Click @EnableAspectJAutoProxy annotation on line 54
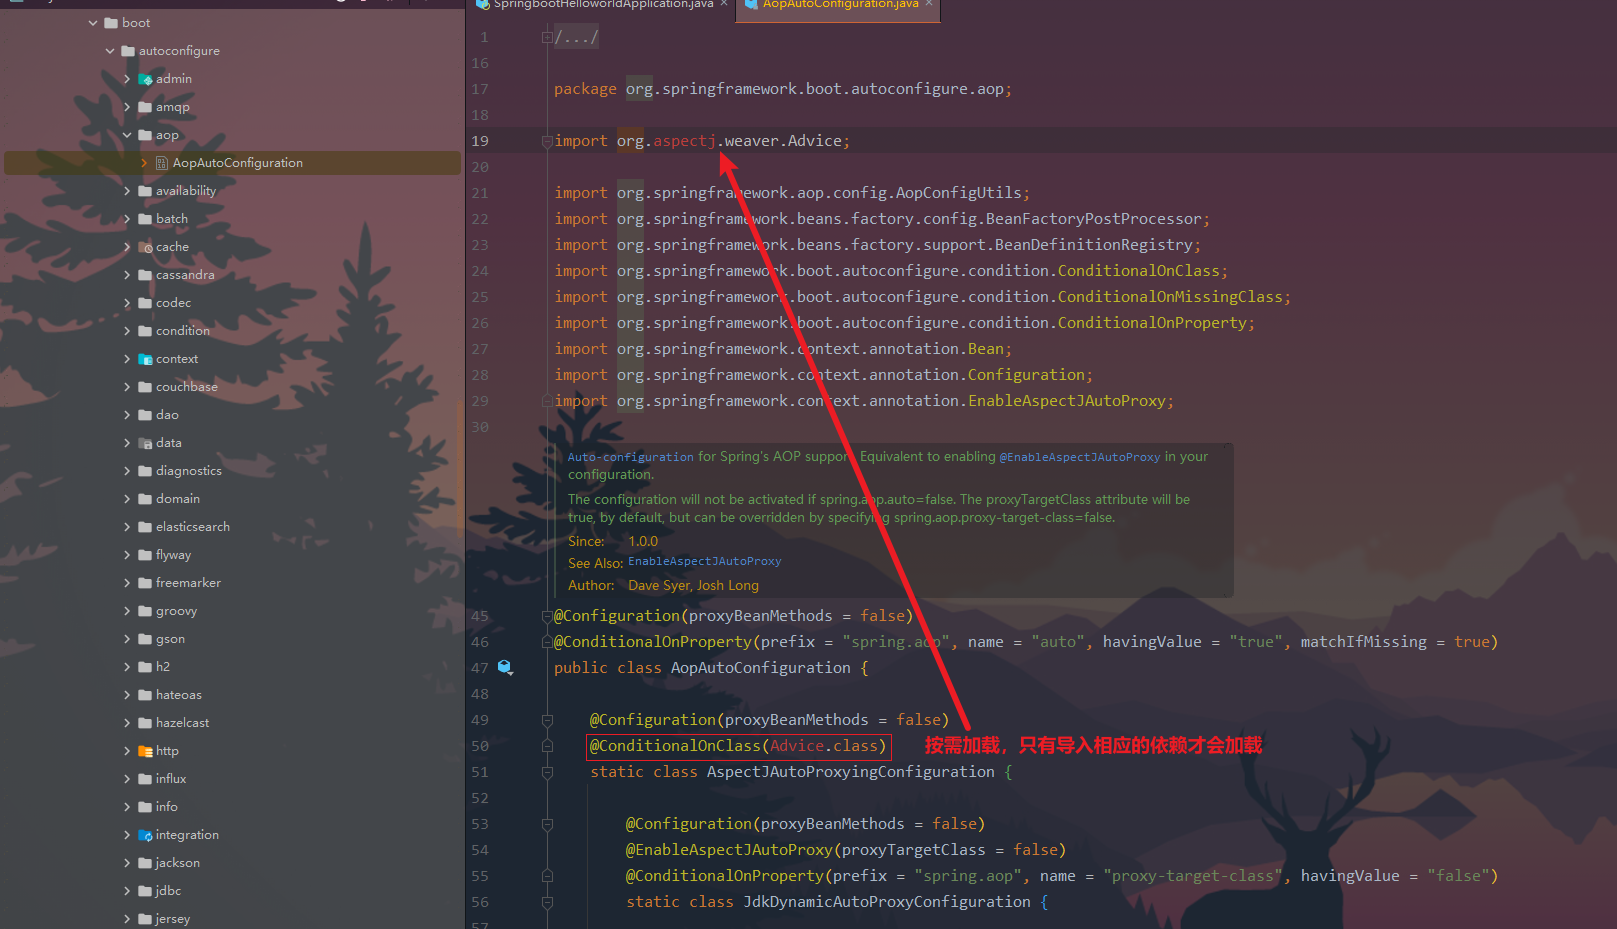This screenshot has height=929, width=1617. (729, 850)
